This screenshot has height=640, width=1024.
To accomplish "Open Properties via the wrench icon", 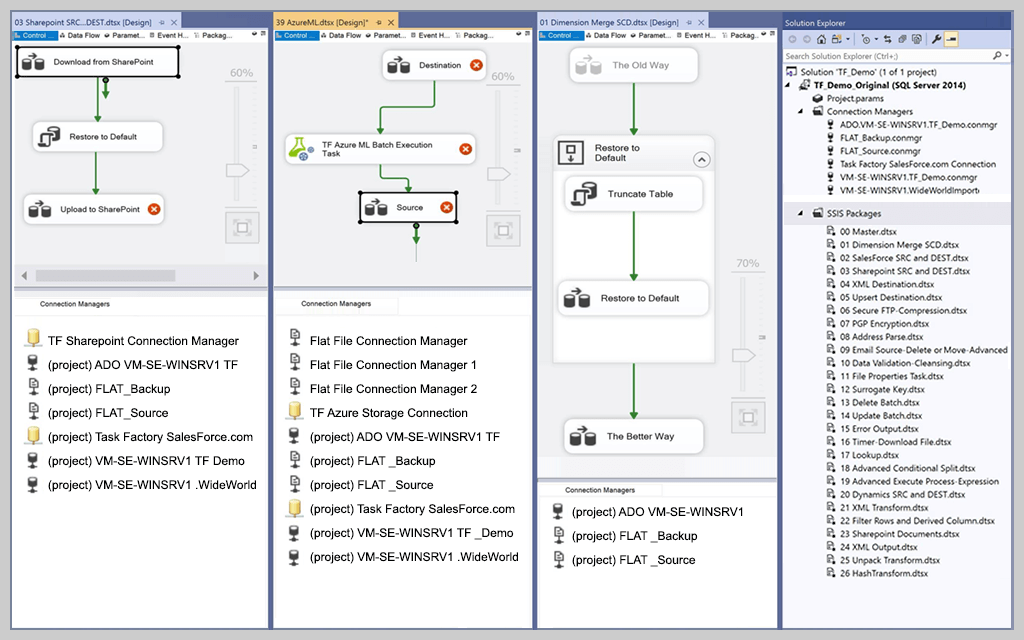I will tap(936, 39).
